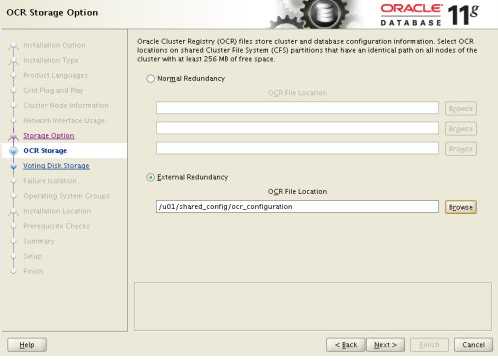Open the Storage Option step link
This screenshot has width=498, height=361.
point(49,136)
